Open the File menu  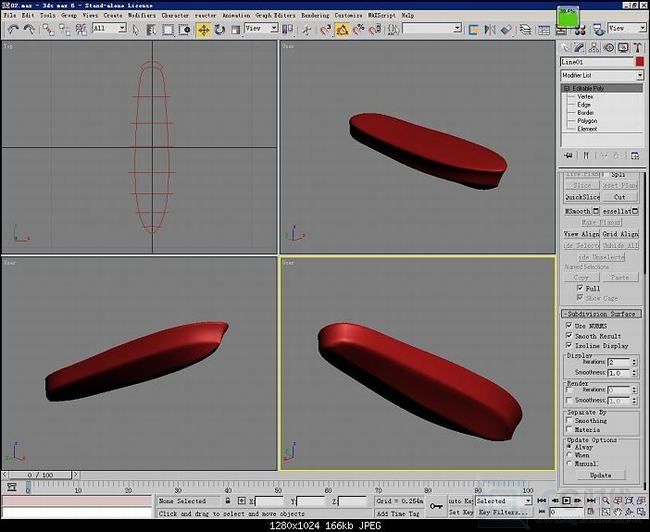pos(10,15)
